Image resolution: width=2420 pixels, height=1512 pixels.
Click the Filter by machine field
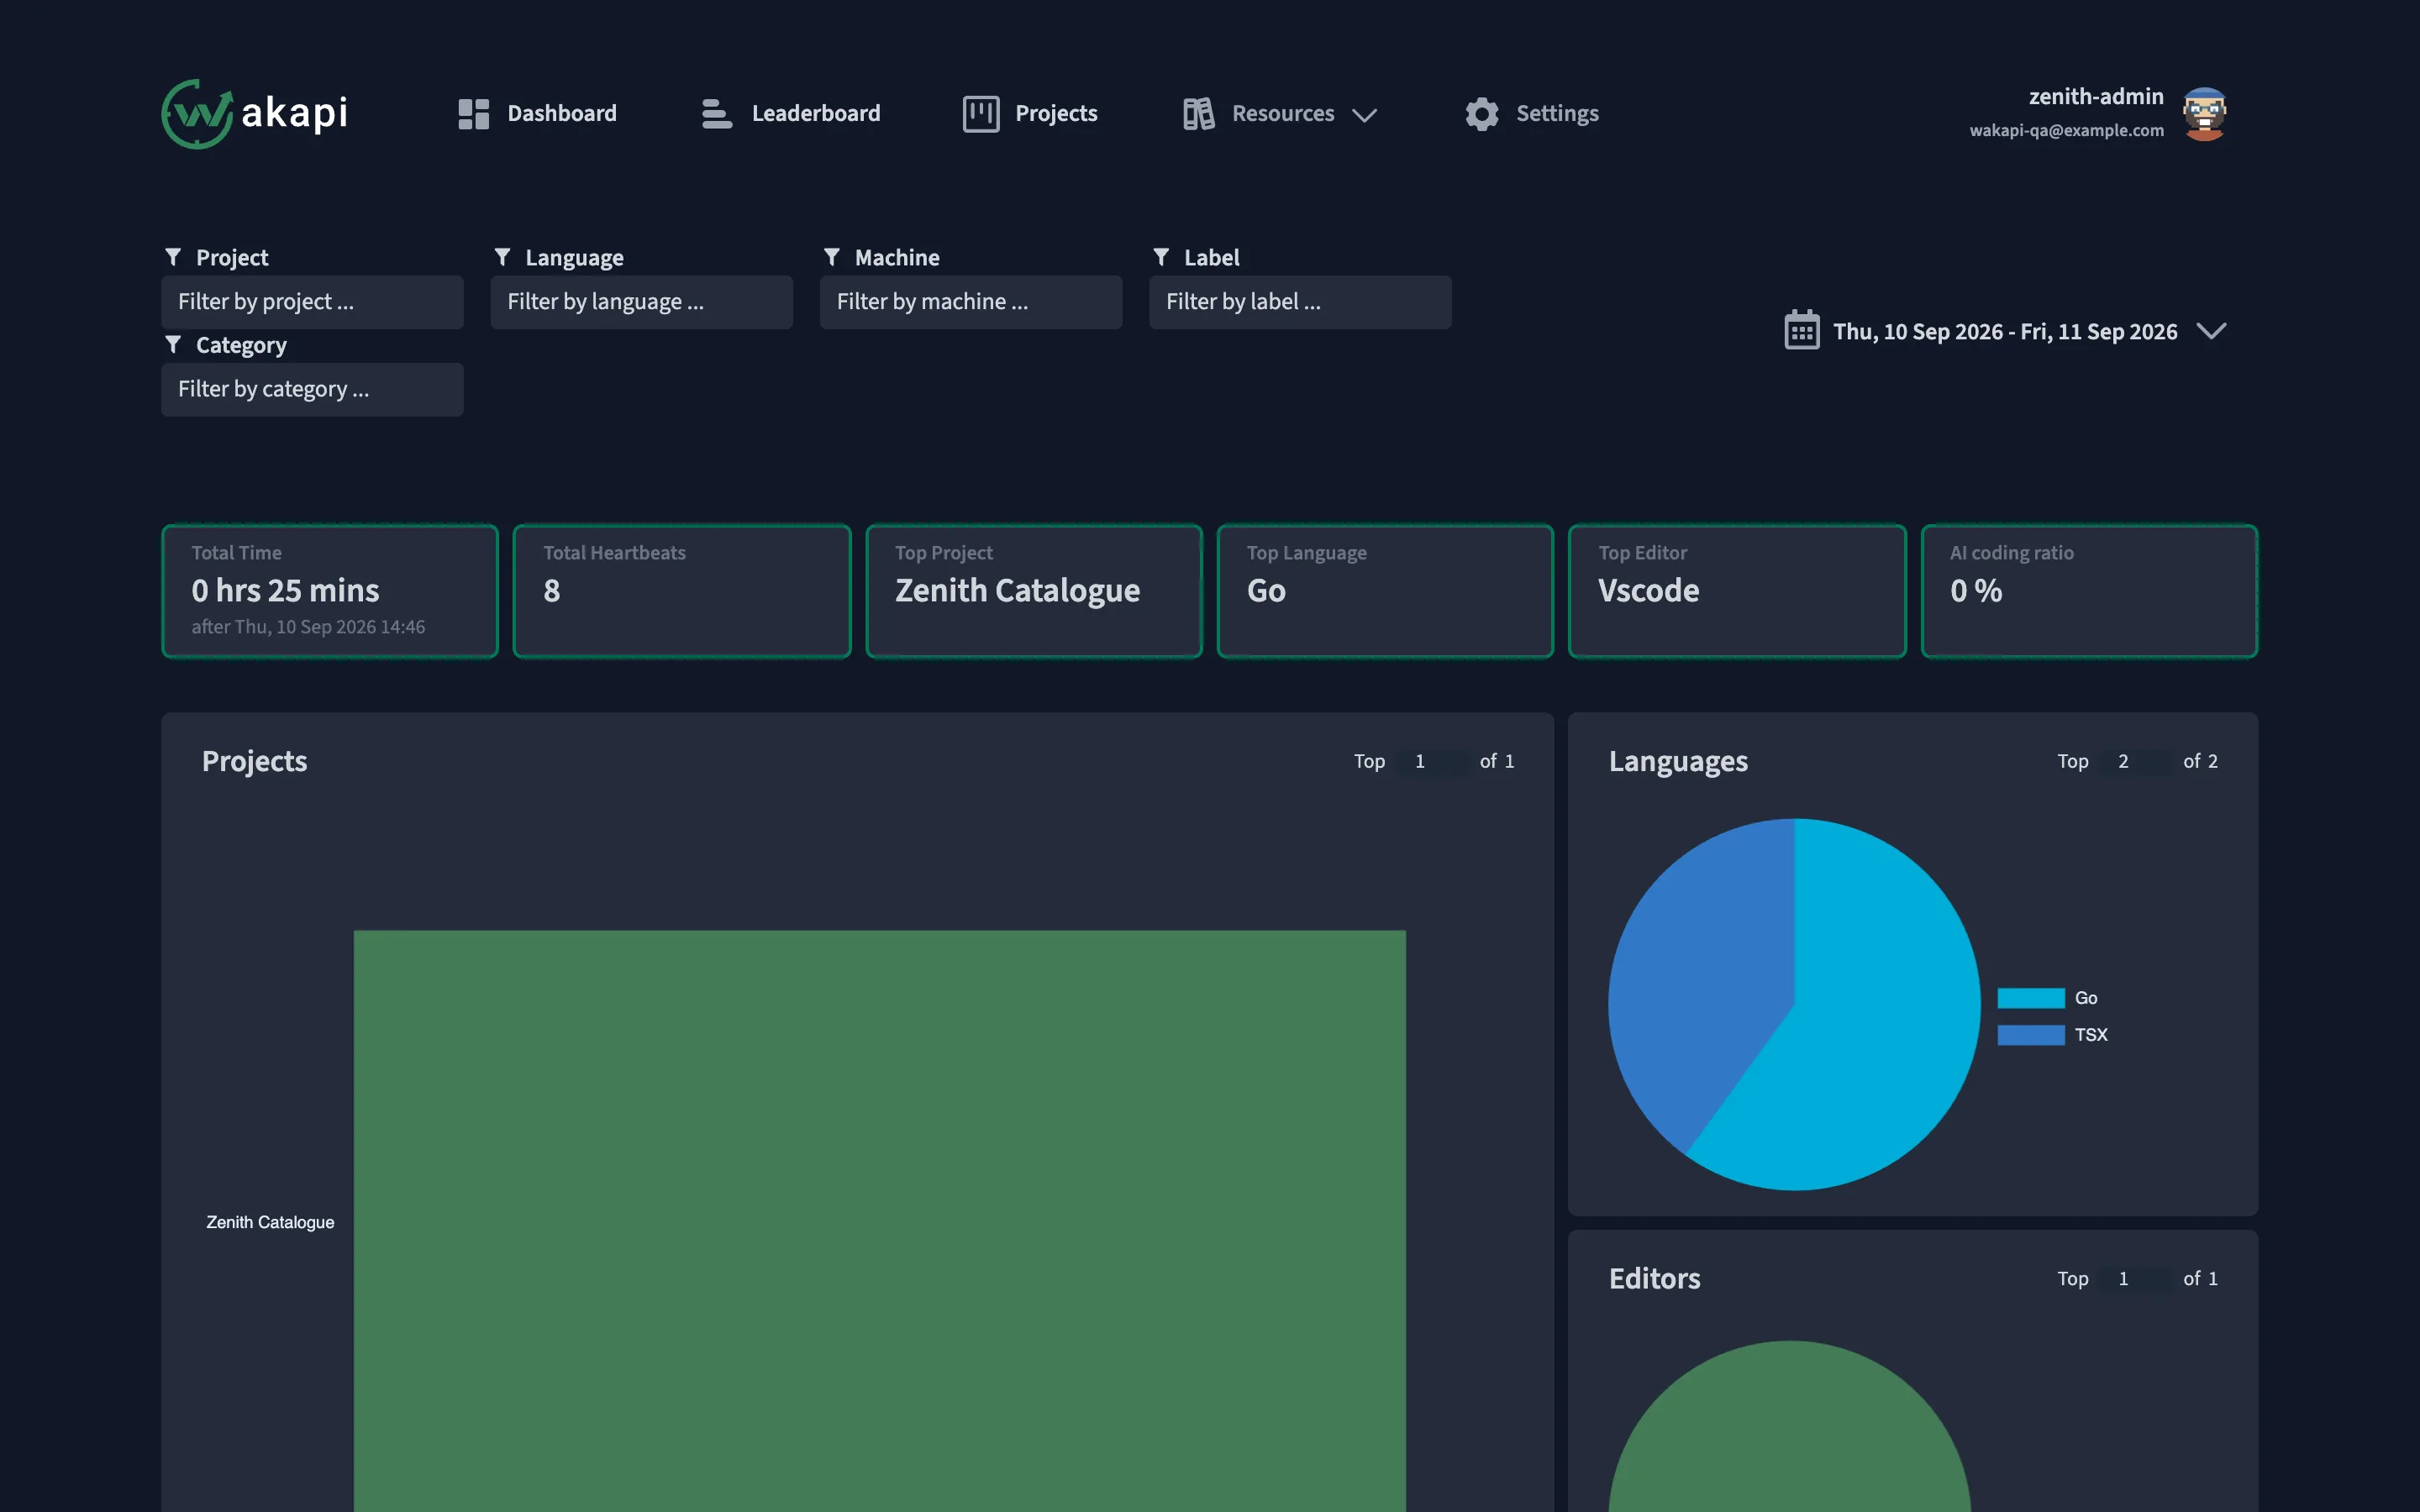point(971,302)
